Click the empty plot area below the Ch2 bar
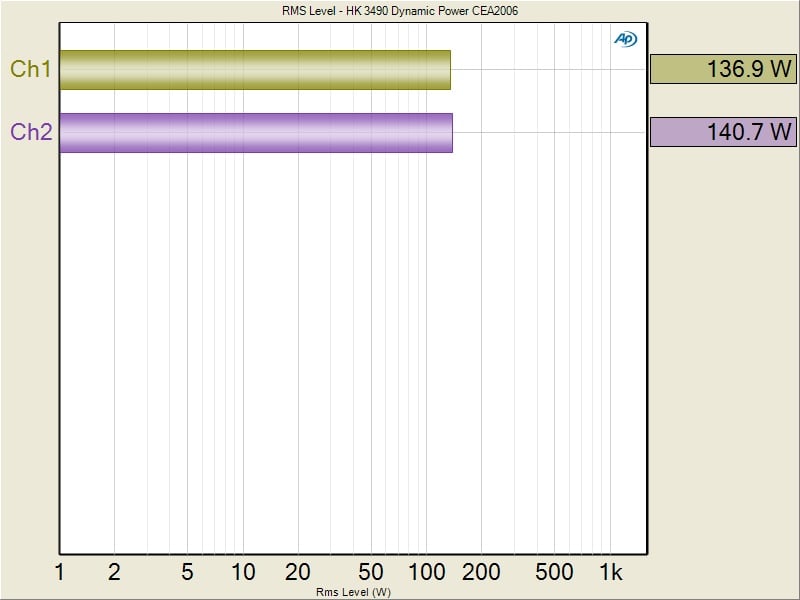This screenshot has width=800, height=600. click(x=350, y=350)
